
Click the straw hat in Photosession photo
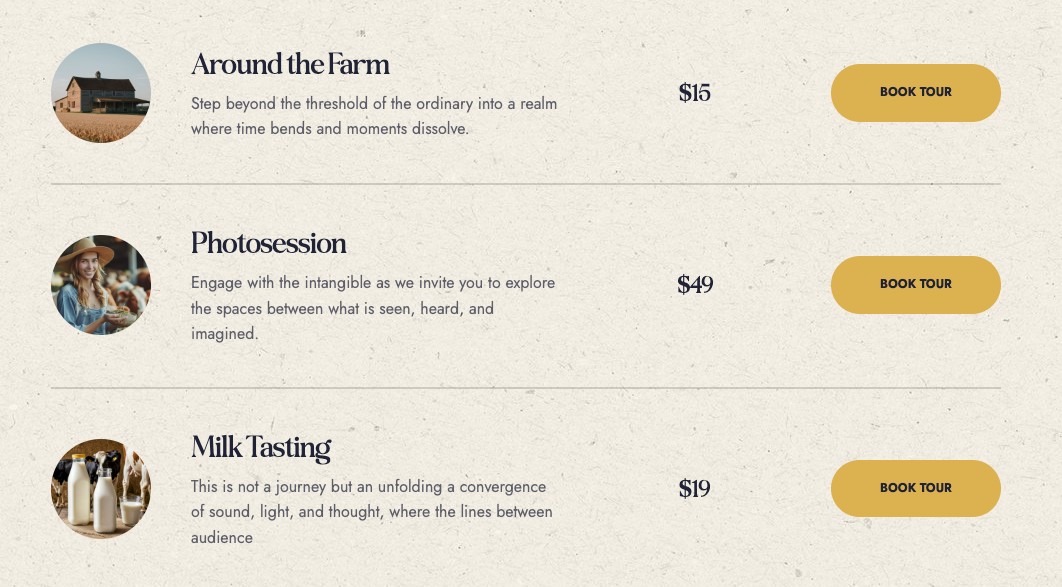(86, 251)
